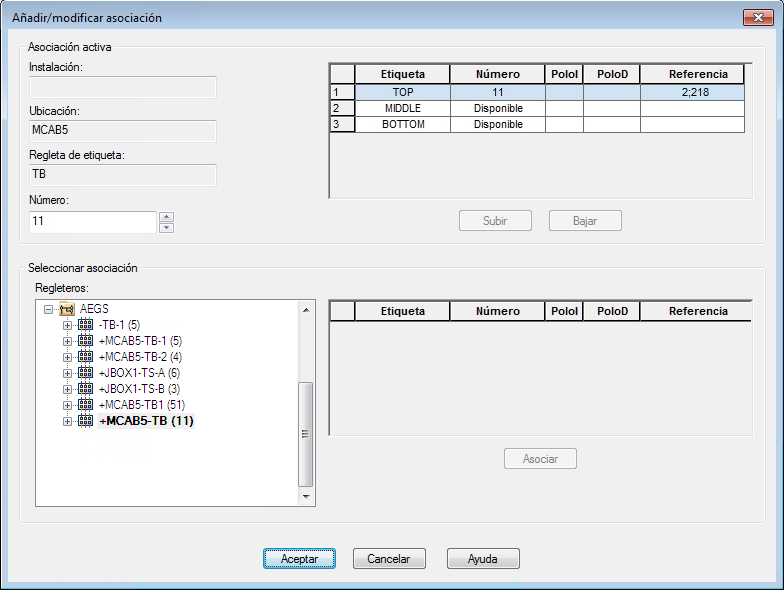Image resolution: width=784 pixels, height=590 pixels.
Task: Click the Regleteros scrollbar down arrow
Action: 306,496
